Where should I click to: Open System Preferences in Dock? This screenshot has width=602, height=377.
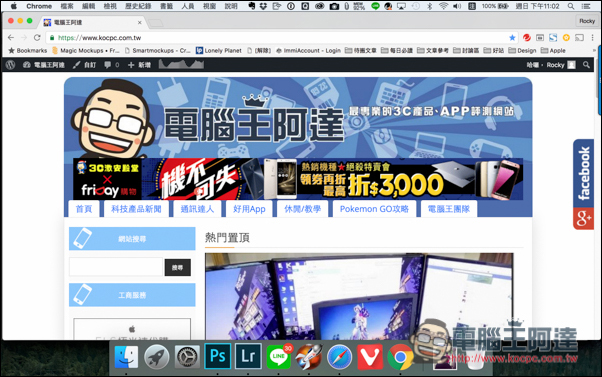tap(187, 357)
